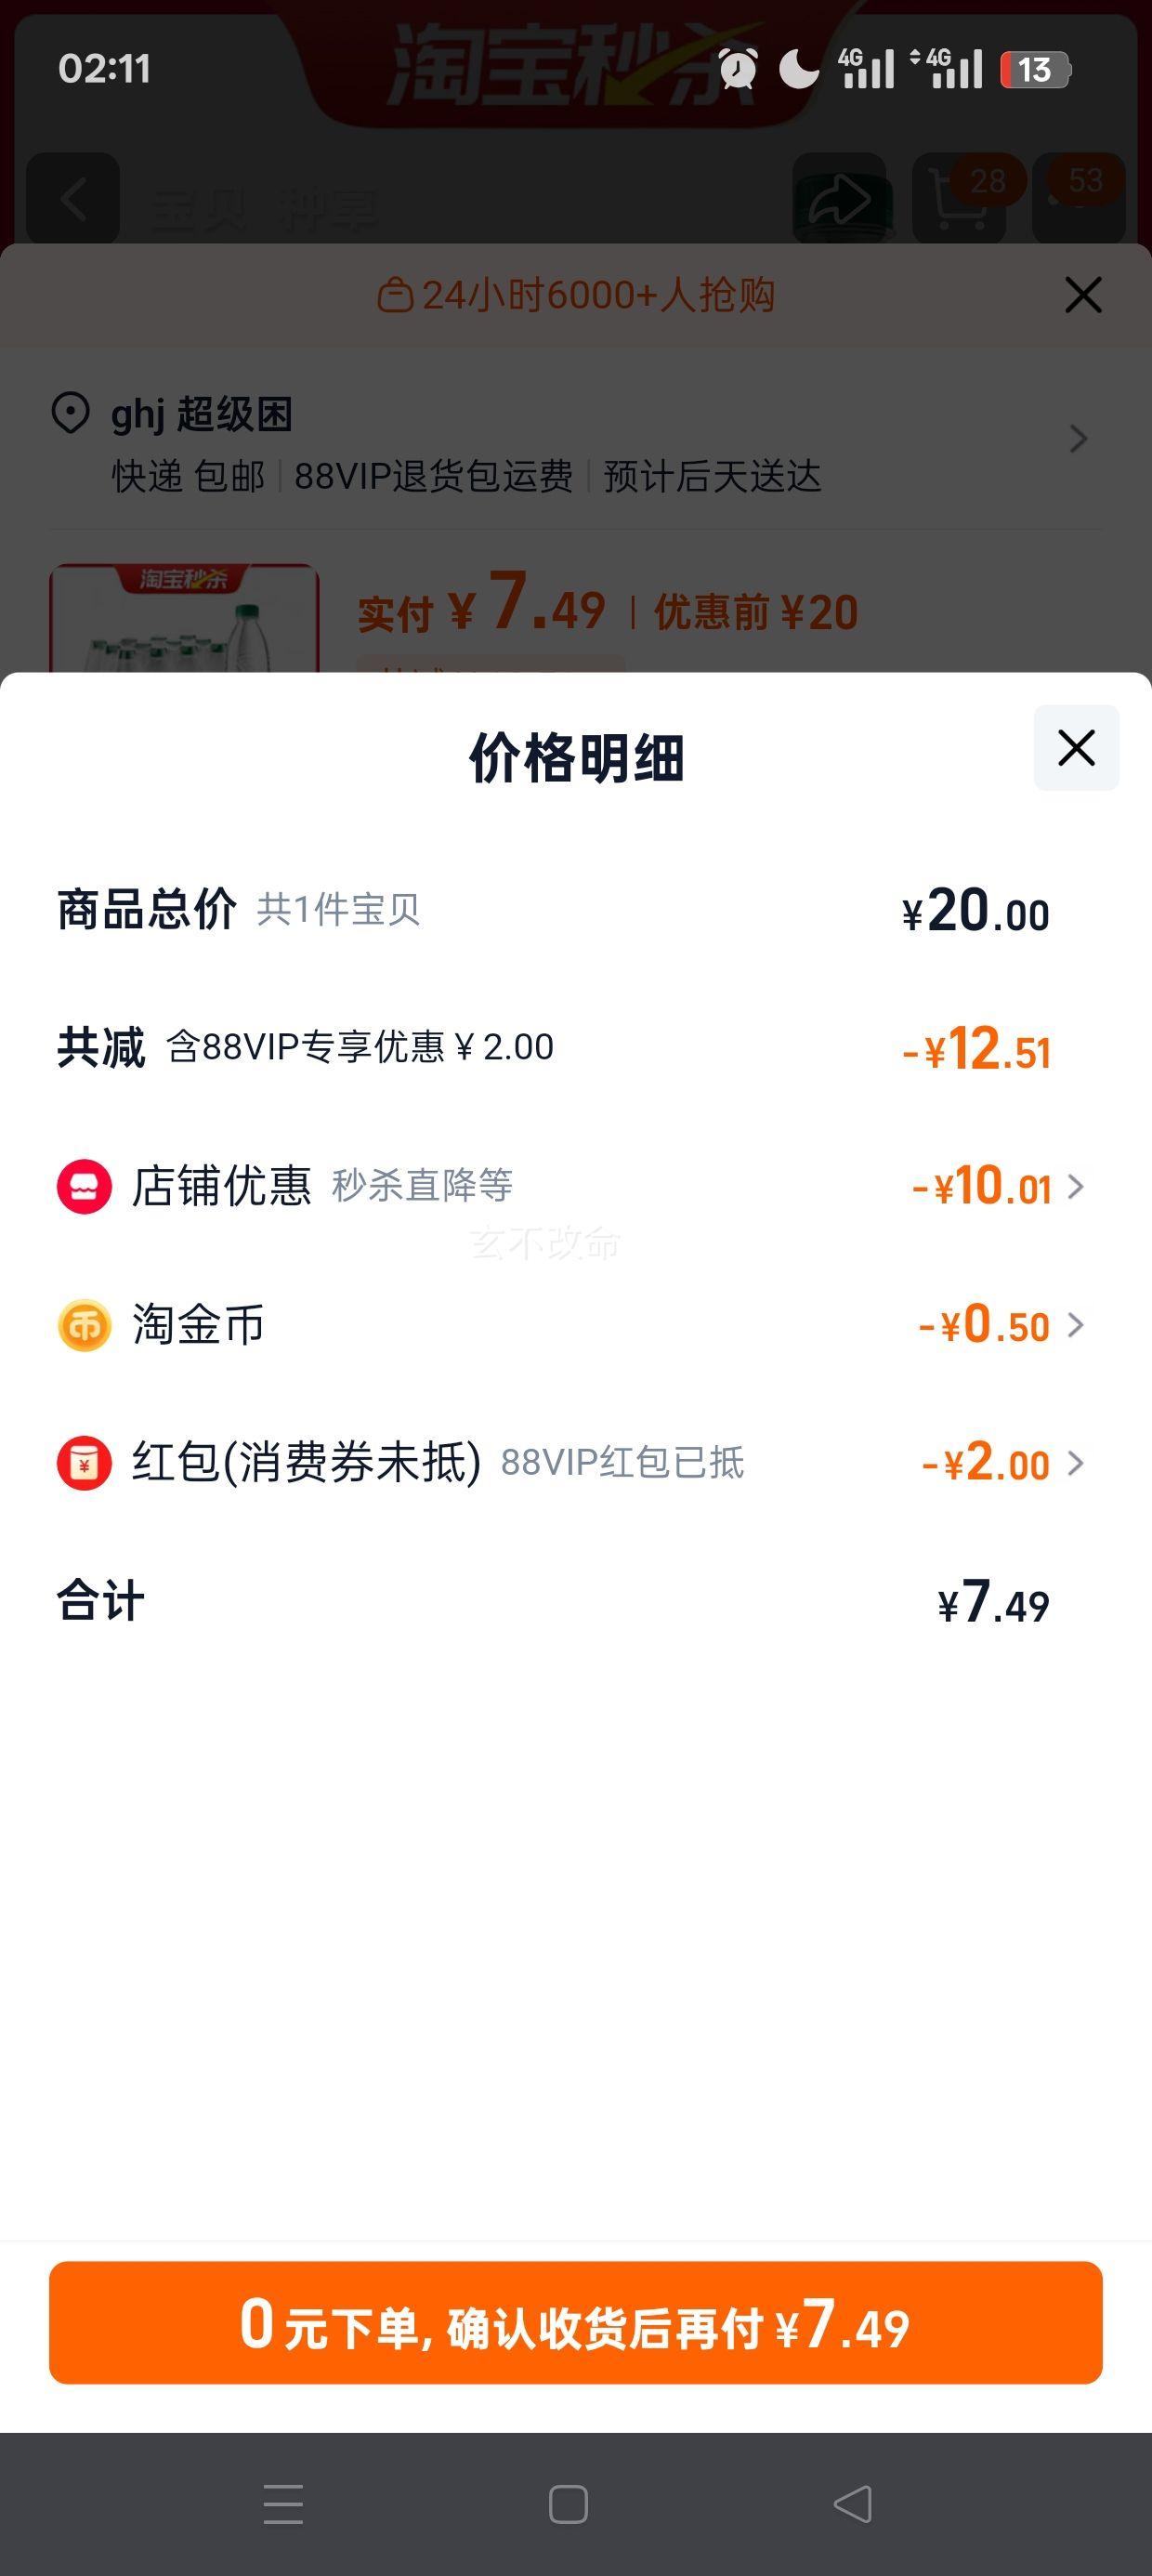Tap the Android home square button
The width and height of the screenshot is (1152, 2576).
pos(568,2504)
